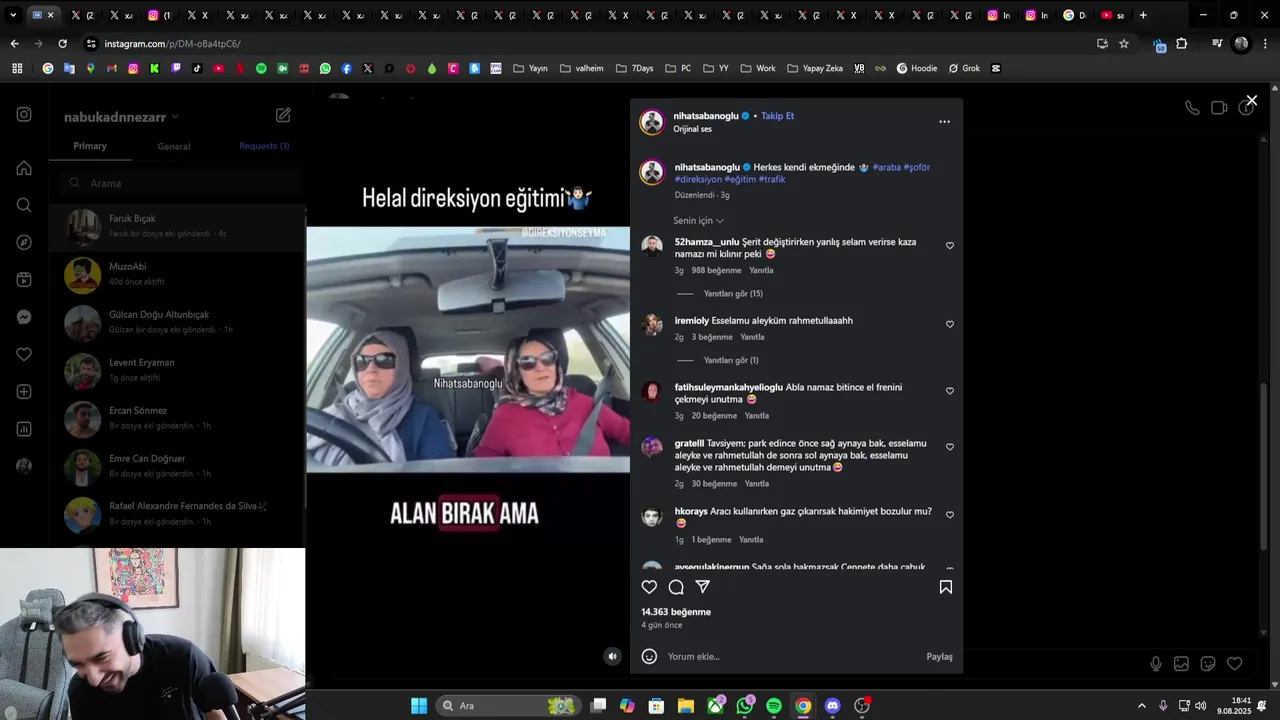Screen dimensions: 1280x720
Task: Open the nihatsabanoglu profile name in header
Action: [705, 116]
